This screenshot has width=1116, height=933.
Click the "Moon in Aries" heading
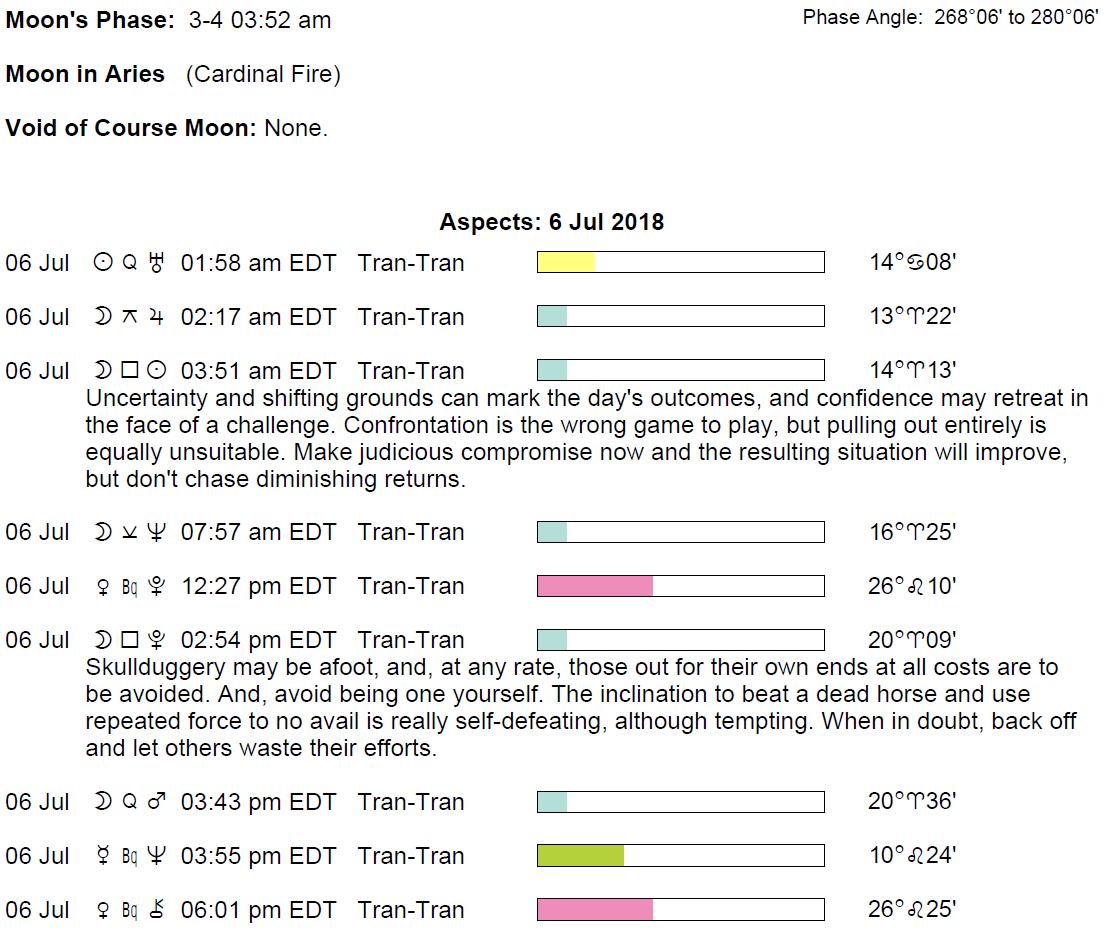pyautogui.click(x=85, y=74)
